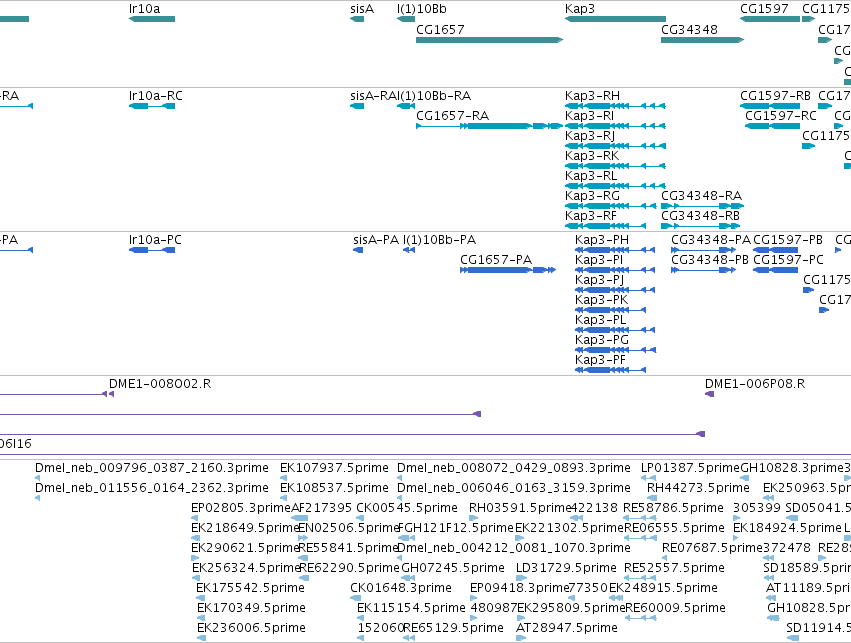Select protein Kap3-PF

[x=611, y=371]
